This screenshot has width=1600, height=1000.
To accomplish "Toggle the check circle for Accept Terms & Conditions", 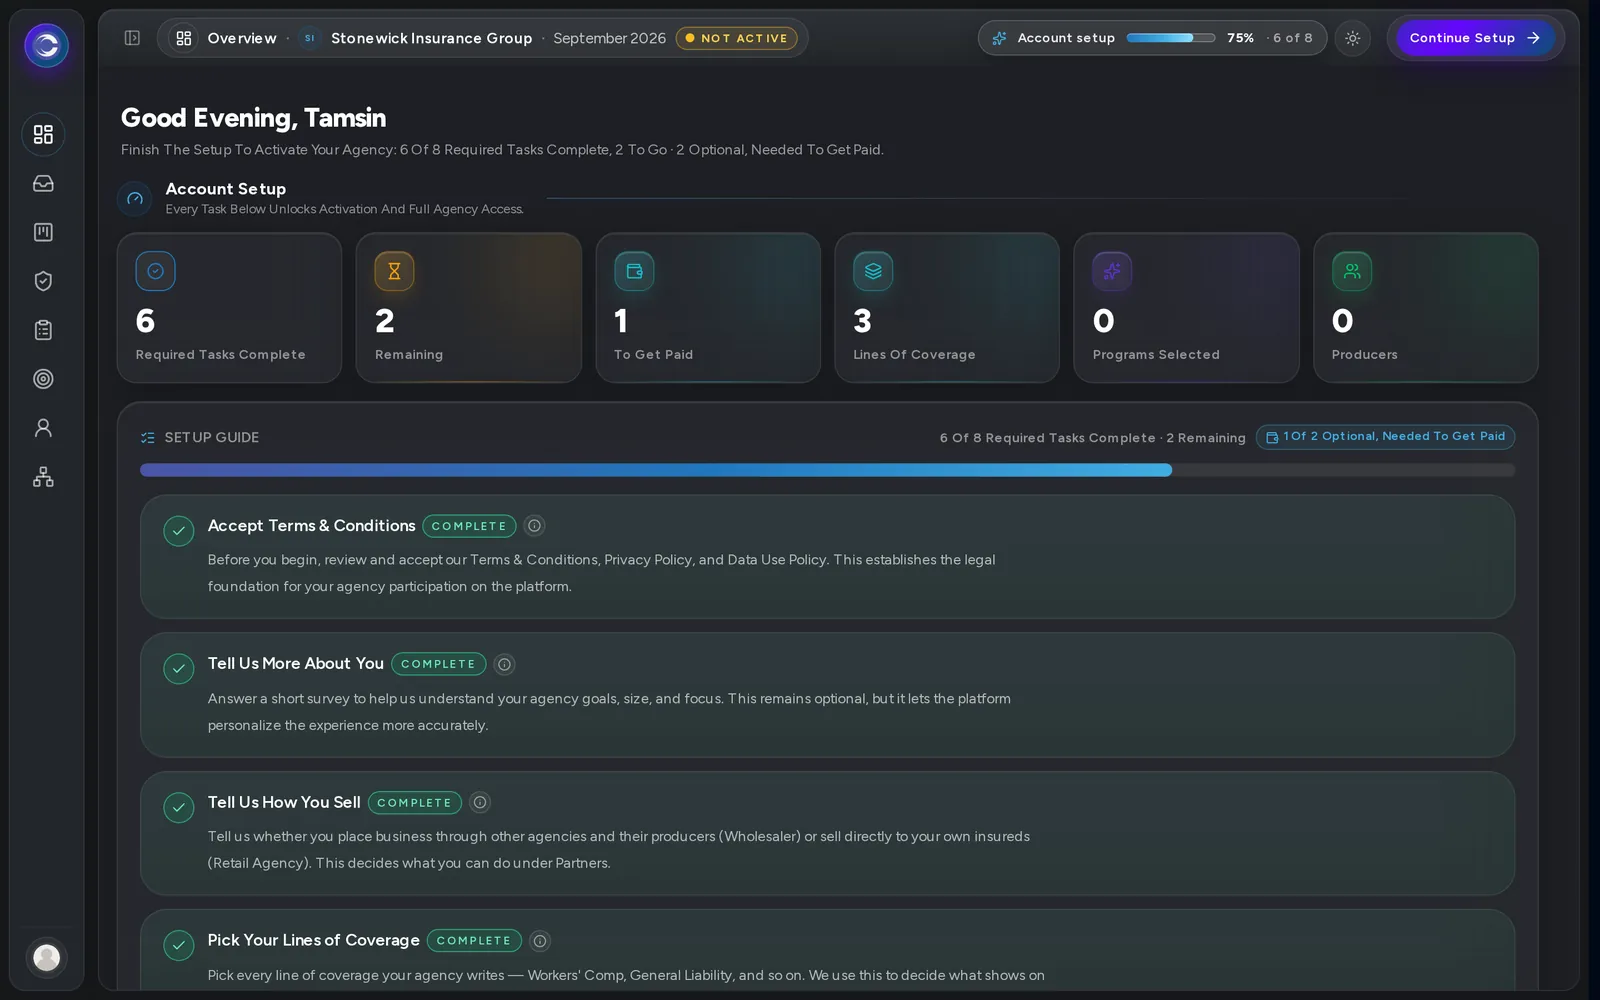I will (179, 531).
